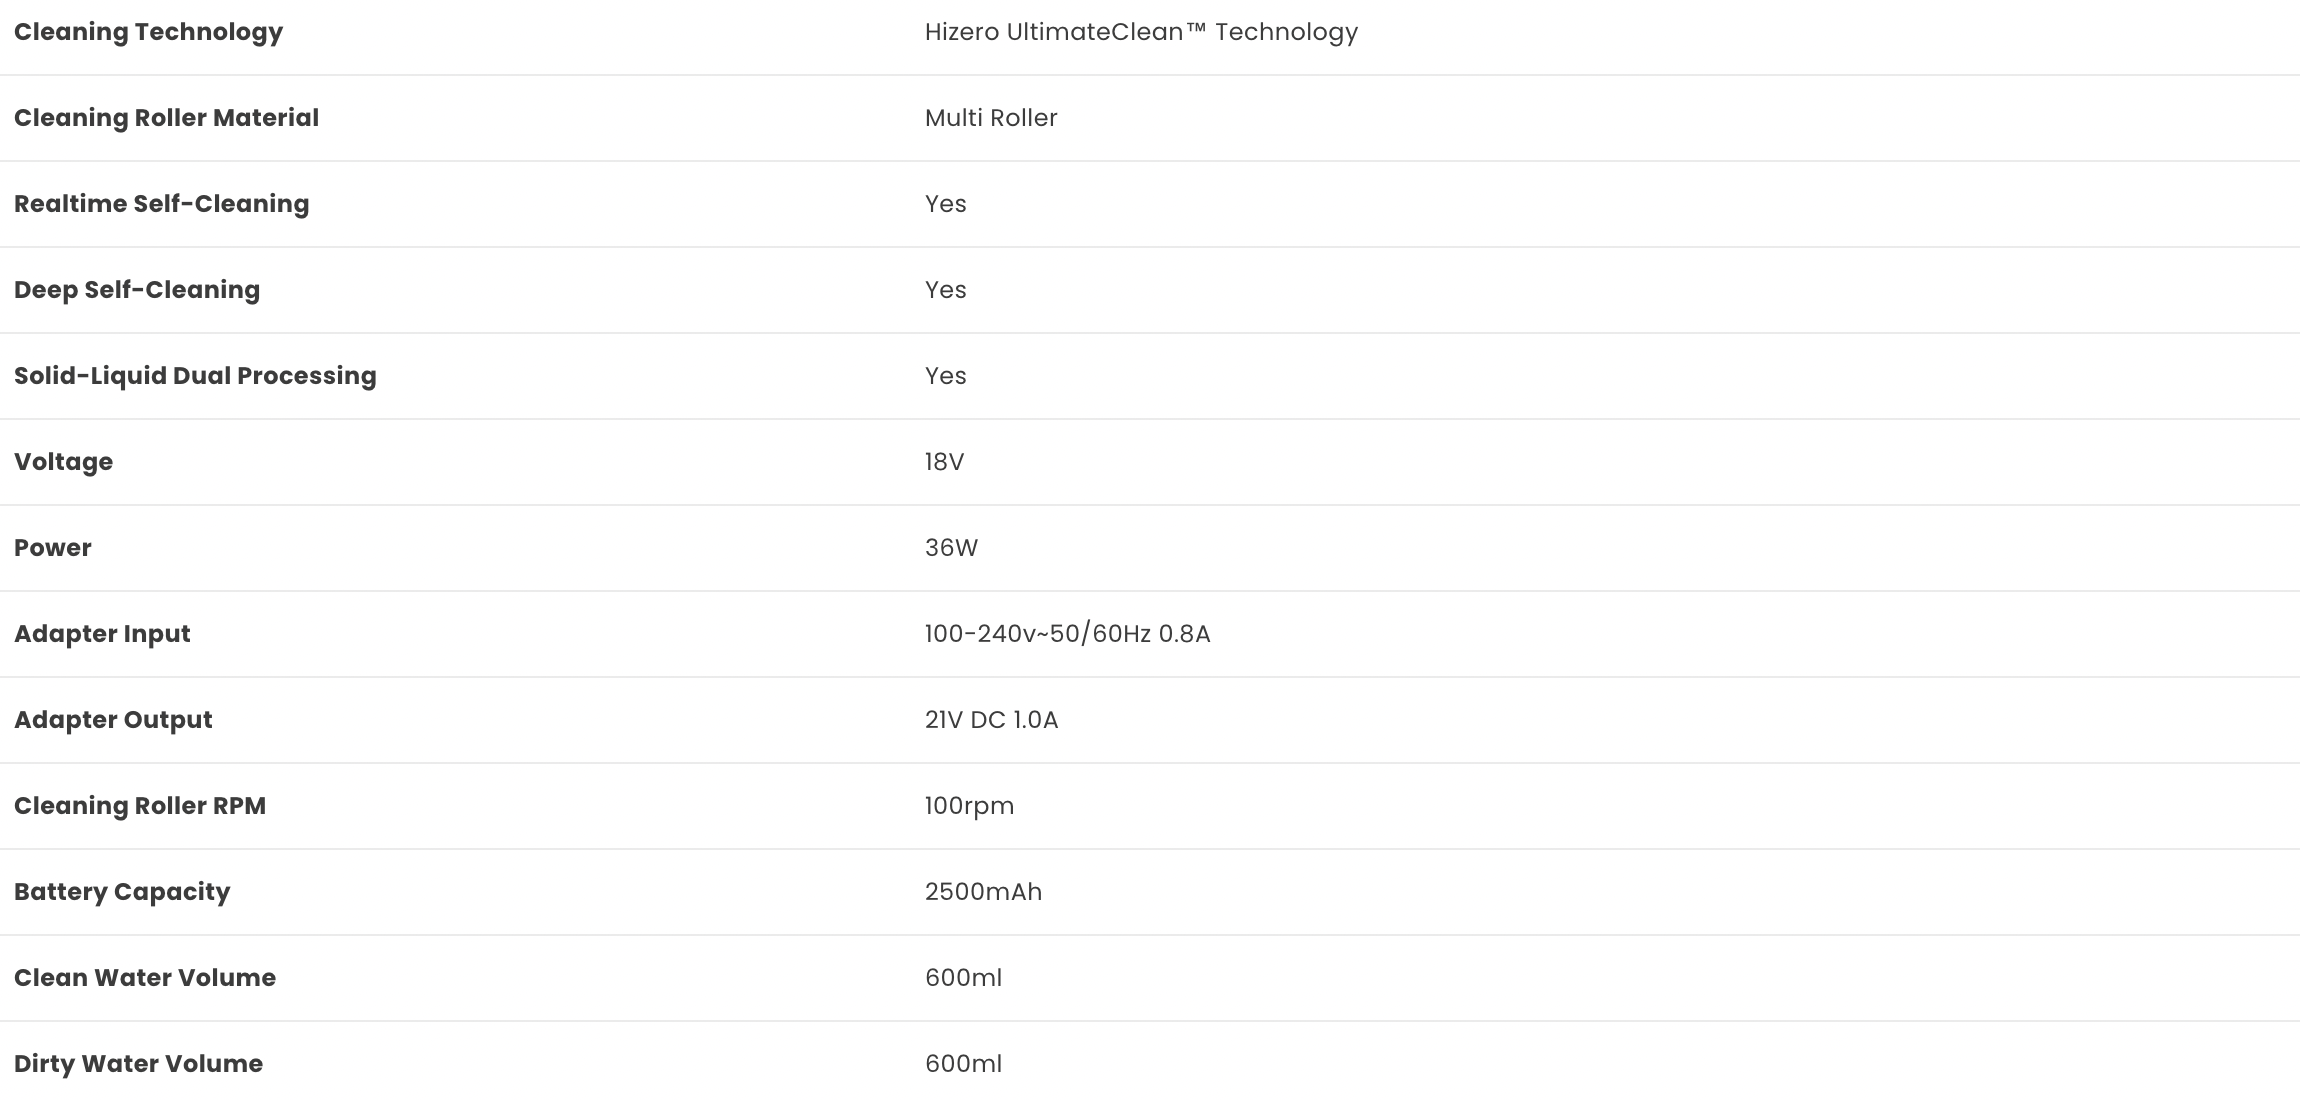The image size is (2300, 1100).
Task: Click the 36W power value
Action: pos(951,548)
